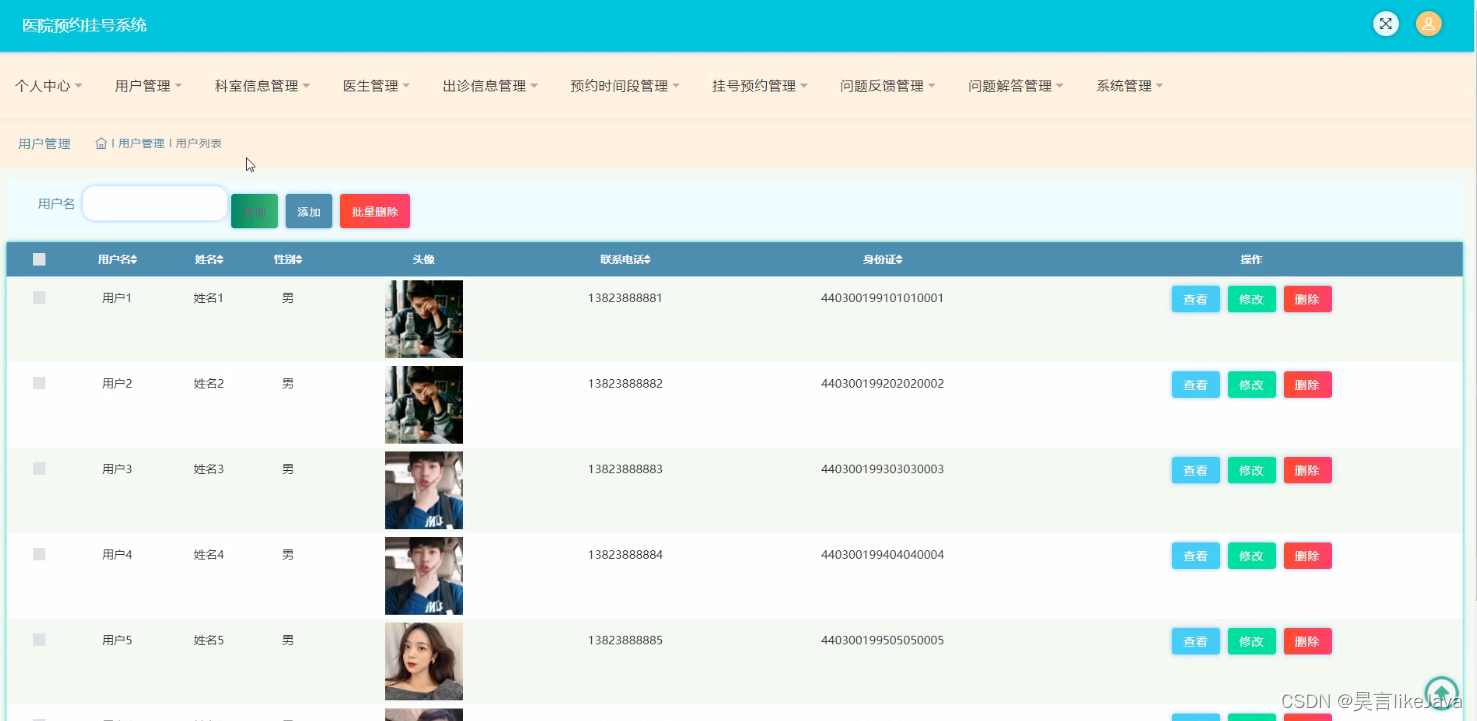Expand the 科室信息管理 menu
1477x721 pixels.
[x=262, y=86]
